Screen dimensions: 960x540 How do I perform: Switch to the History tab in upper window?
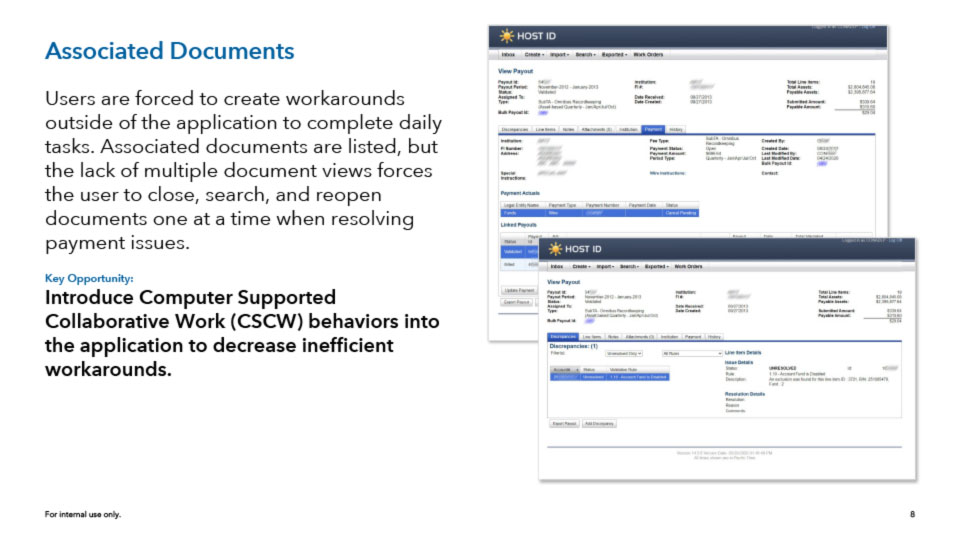677,129
